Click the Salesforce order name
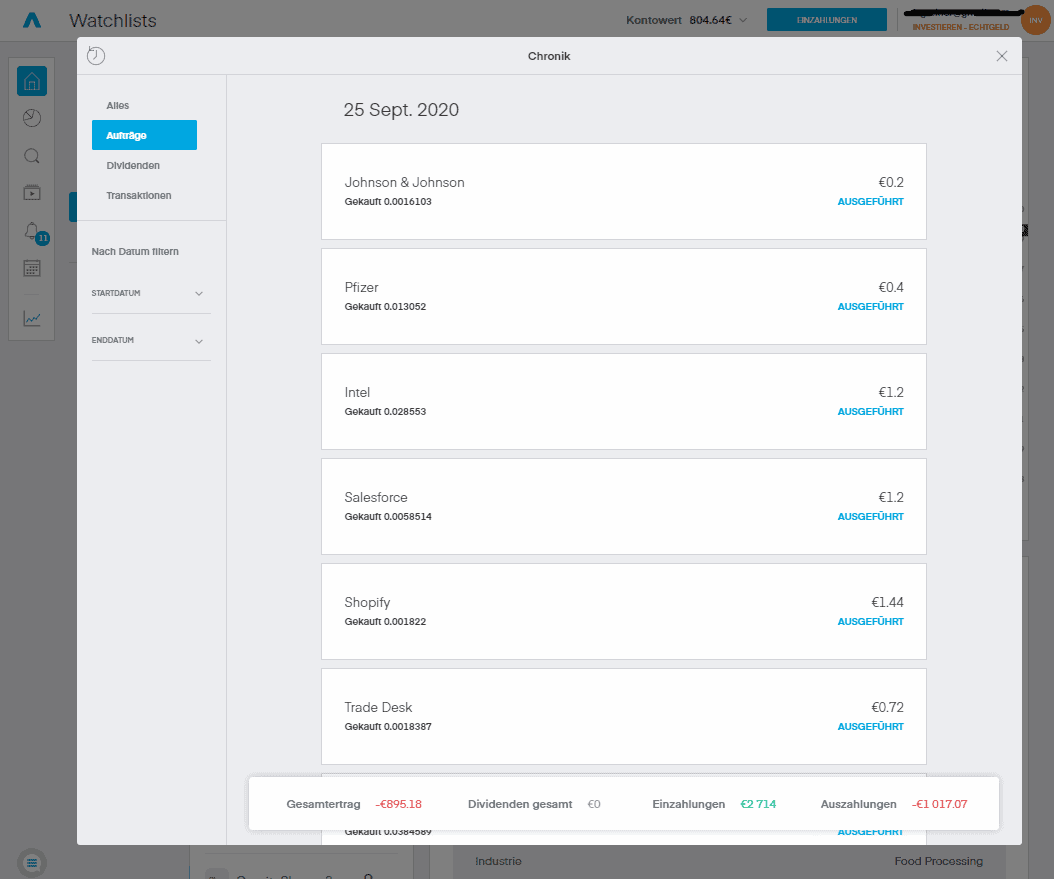The width and height of the screenshot is (1054, 879). 376,497
